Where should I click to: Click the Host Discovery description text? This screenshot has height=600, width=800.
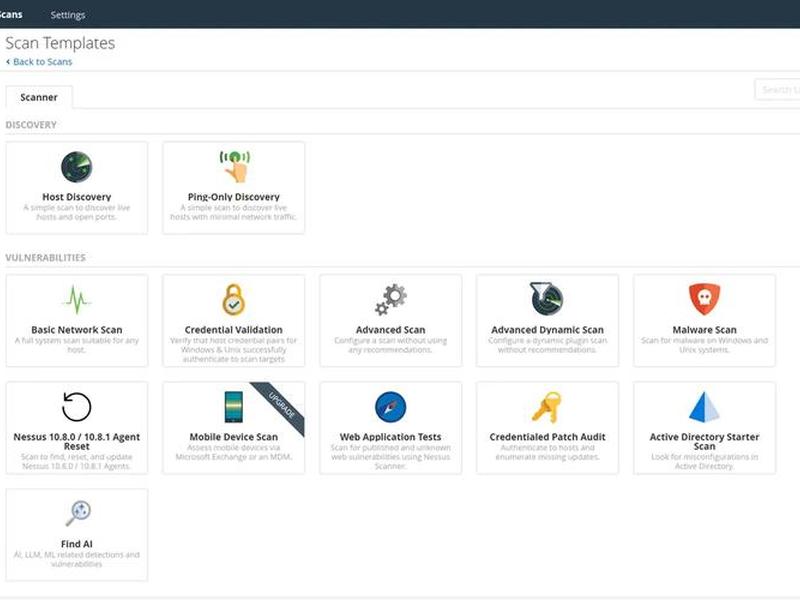tap(77, 212)
